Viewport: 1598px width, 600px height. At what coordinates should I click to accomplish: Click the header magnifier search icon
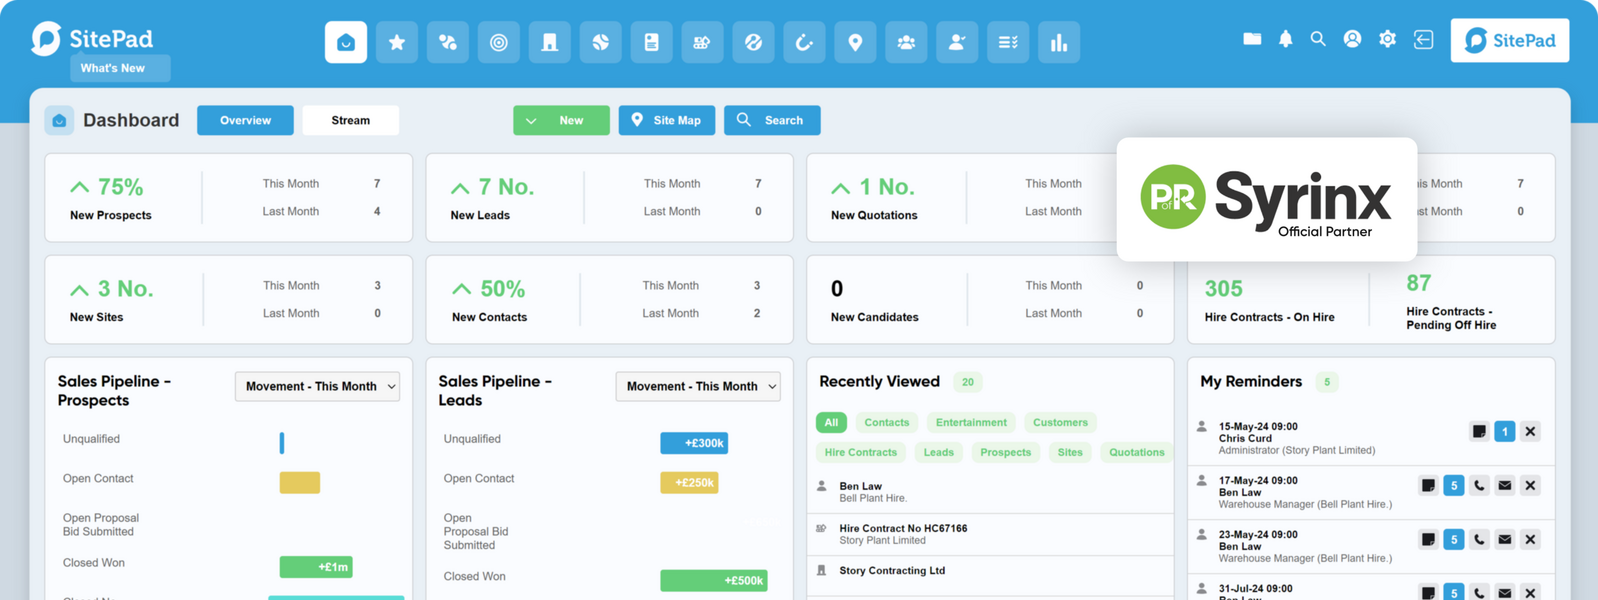coord(1318,39)
